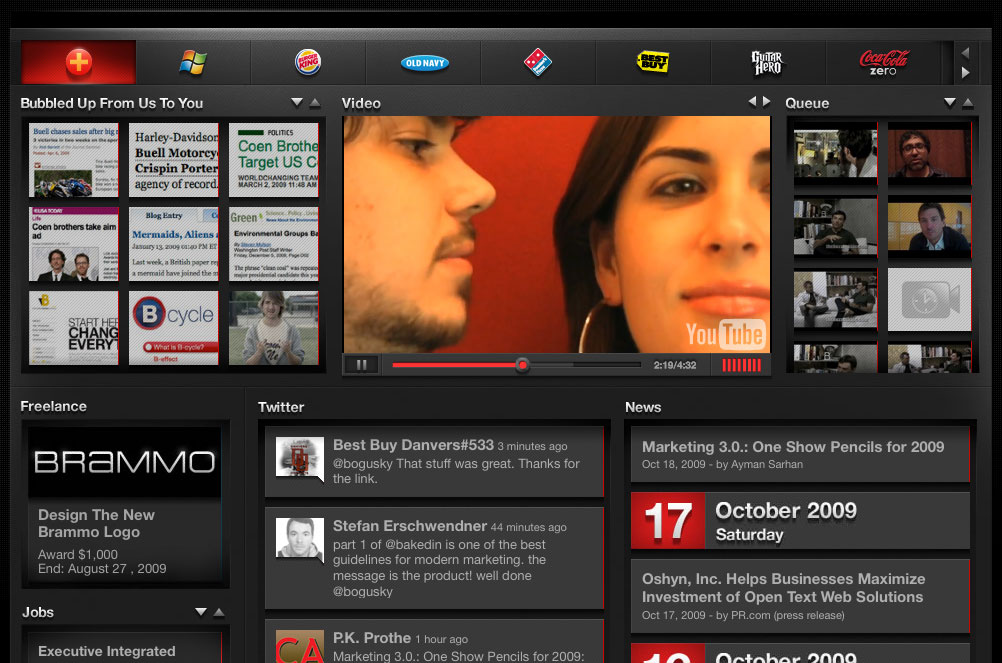Expand Bubbled Up From Us panel down arrow
The image size is (1002, 663).
(x=297, y=103)
